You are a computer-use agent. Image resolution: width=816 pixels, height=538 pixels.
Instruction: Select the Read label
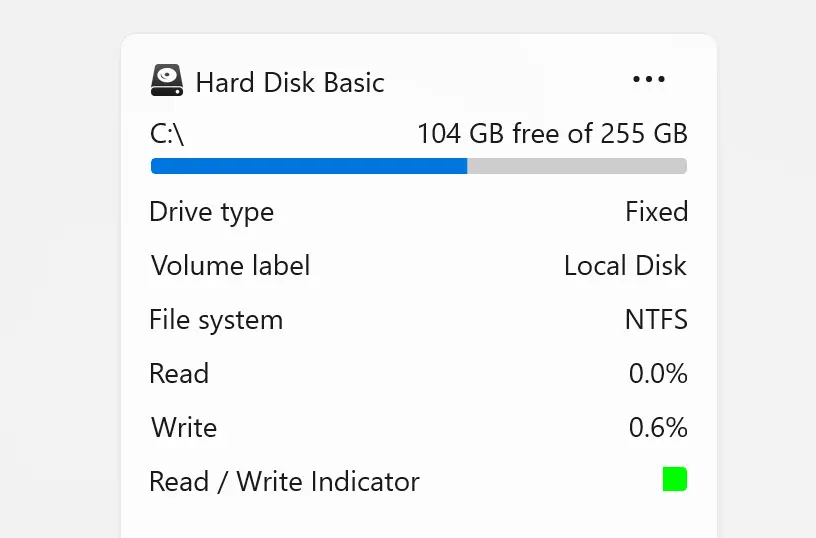pos(179,374)
